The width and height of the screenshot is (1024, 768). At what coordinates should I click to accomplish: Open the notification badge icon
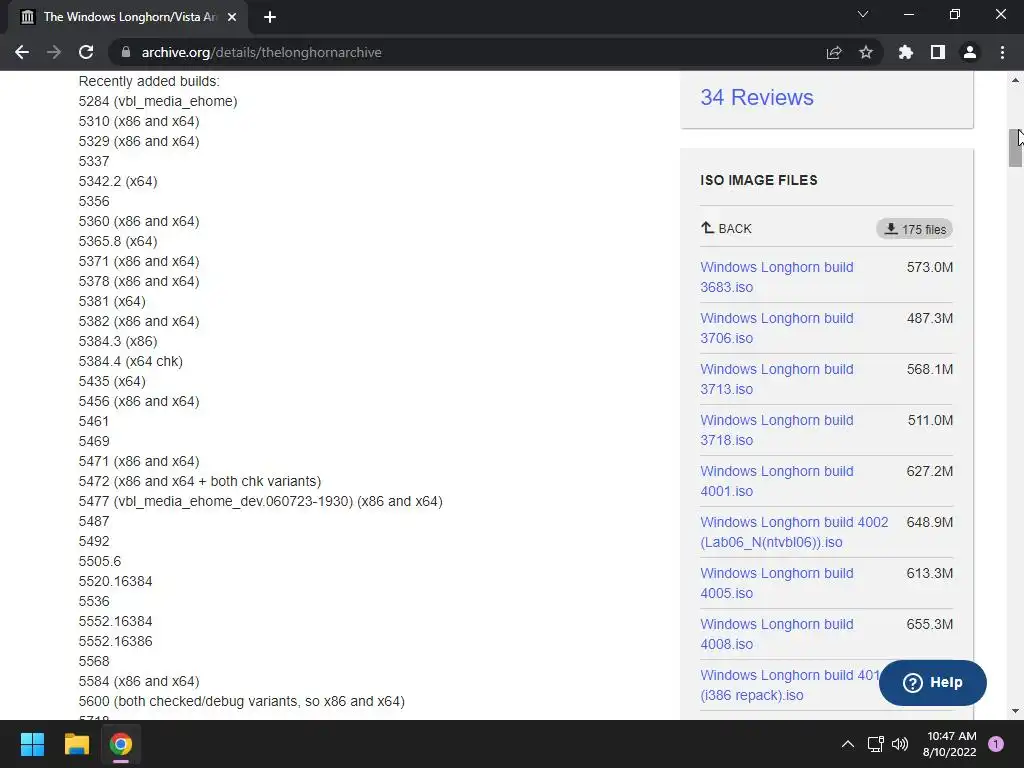tap(996, 744)
